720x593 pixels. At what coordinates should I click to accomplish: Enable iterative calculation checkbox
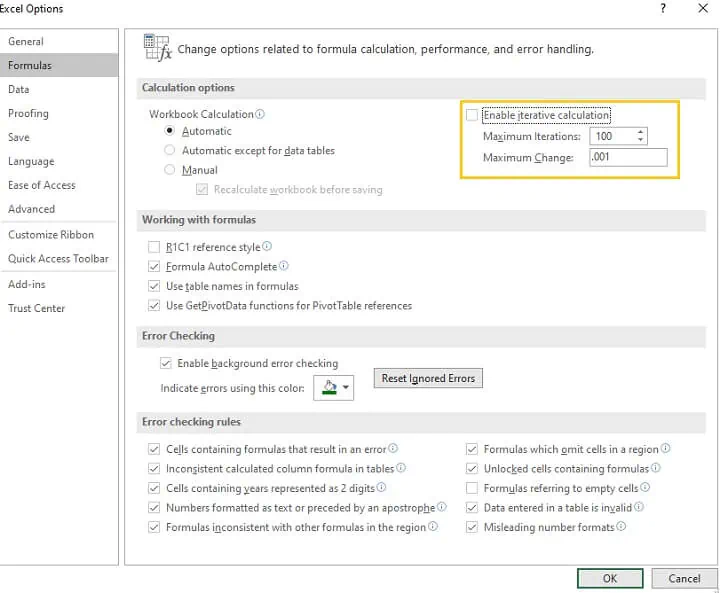click(x=472, y=115)
